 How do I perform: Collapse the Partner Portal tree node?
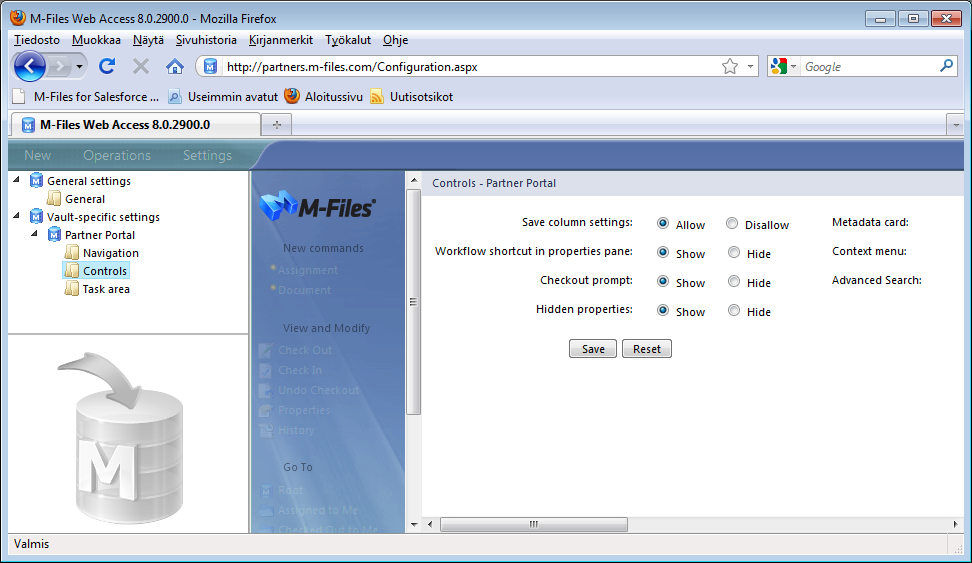(x=35, y=234)
